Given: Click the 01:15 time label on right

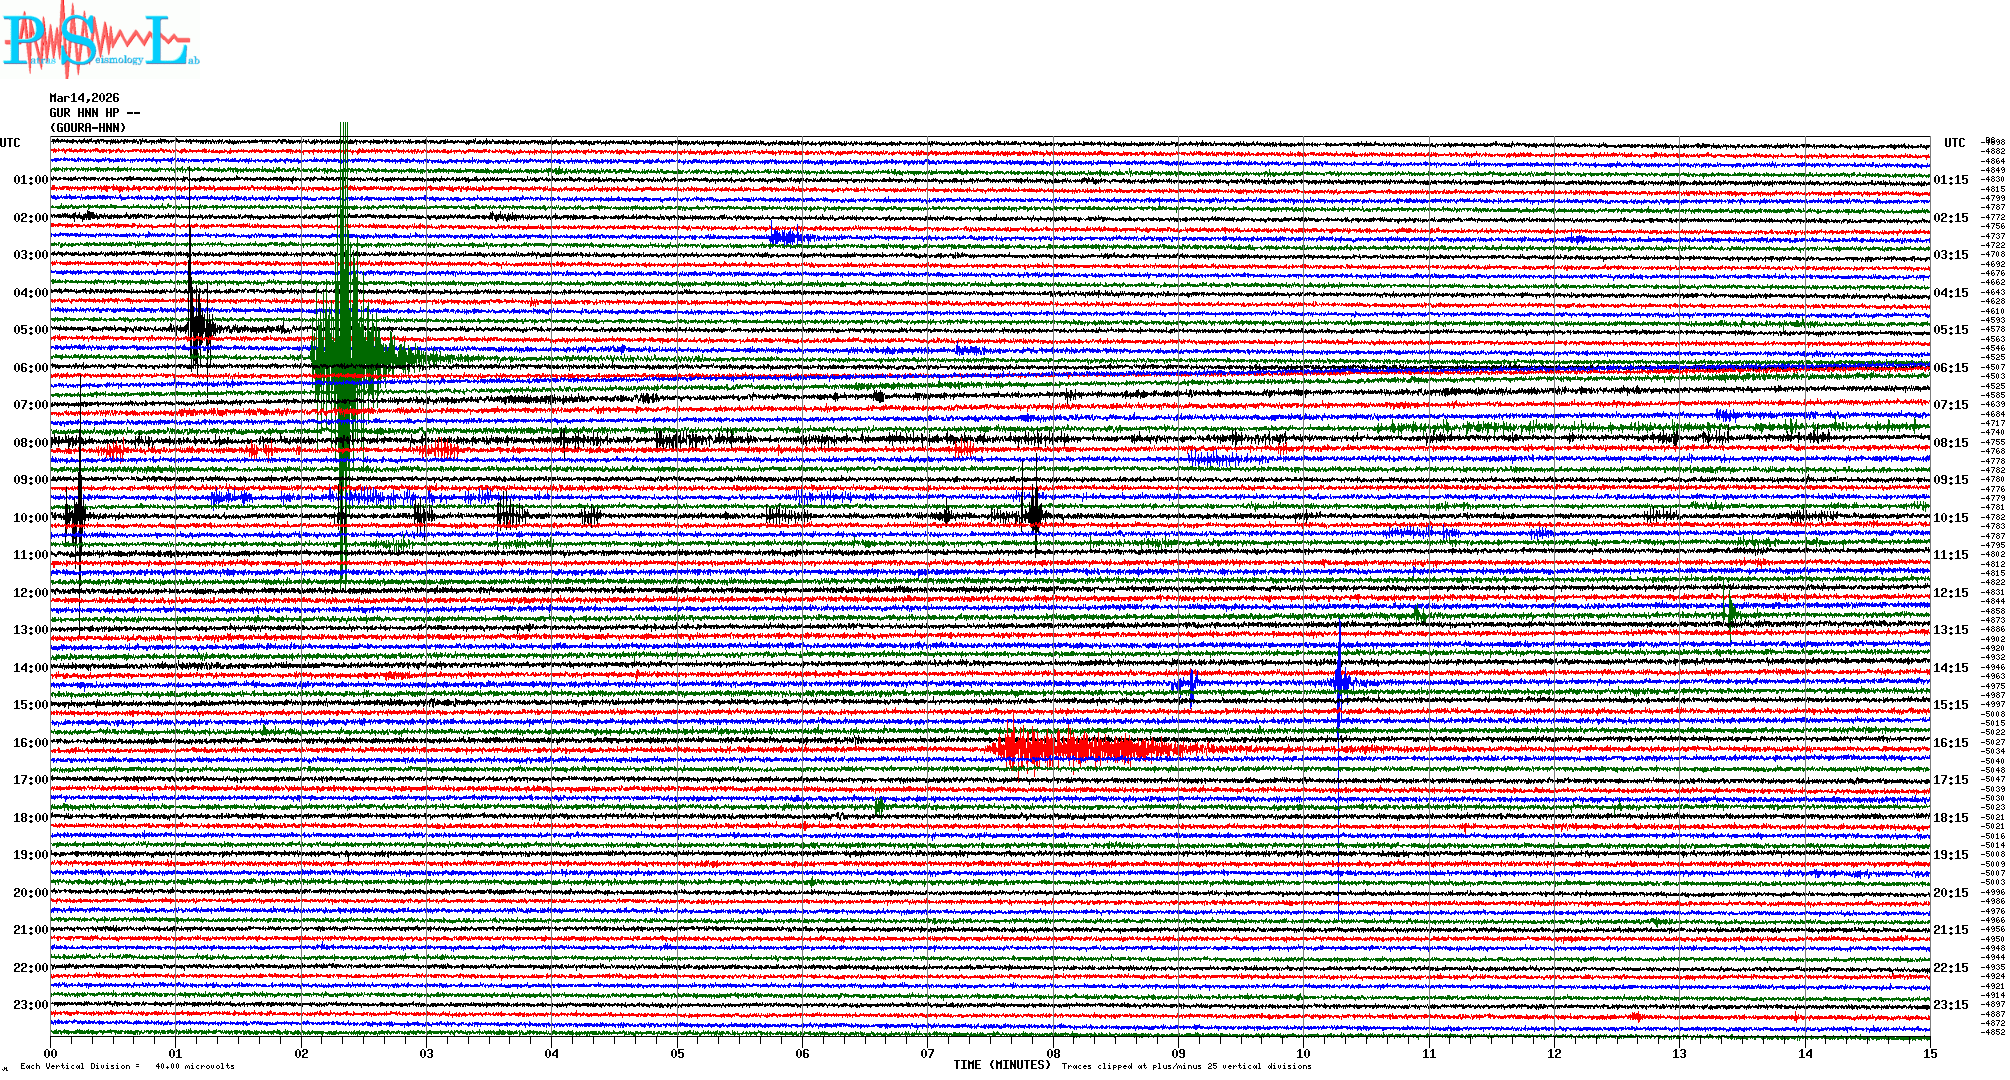Looking at the screenshot, I should [x=1950, y=180].
